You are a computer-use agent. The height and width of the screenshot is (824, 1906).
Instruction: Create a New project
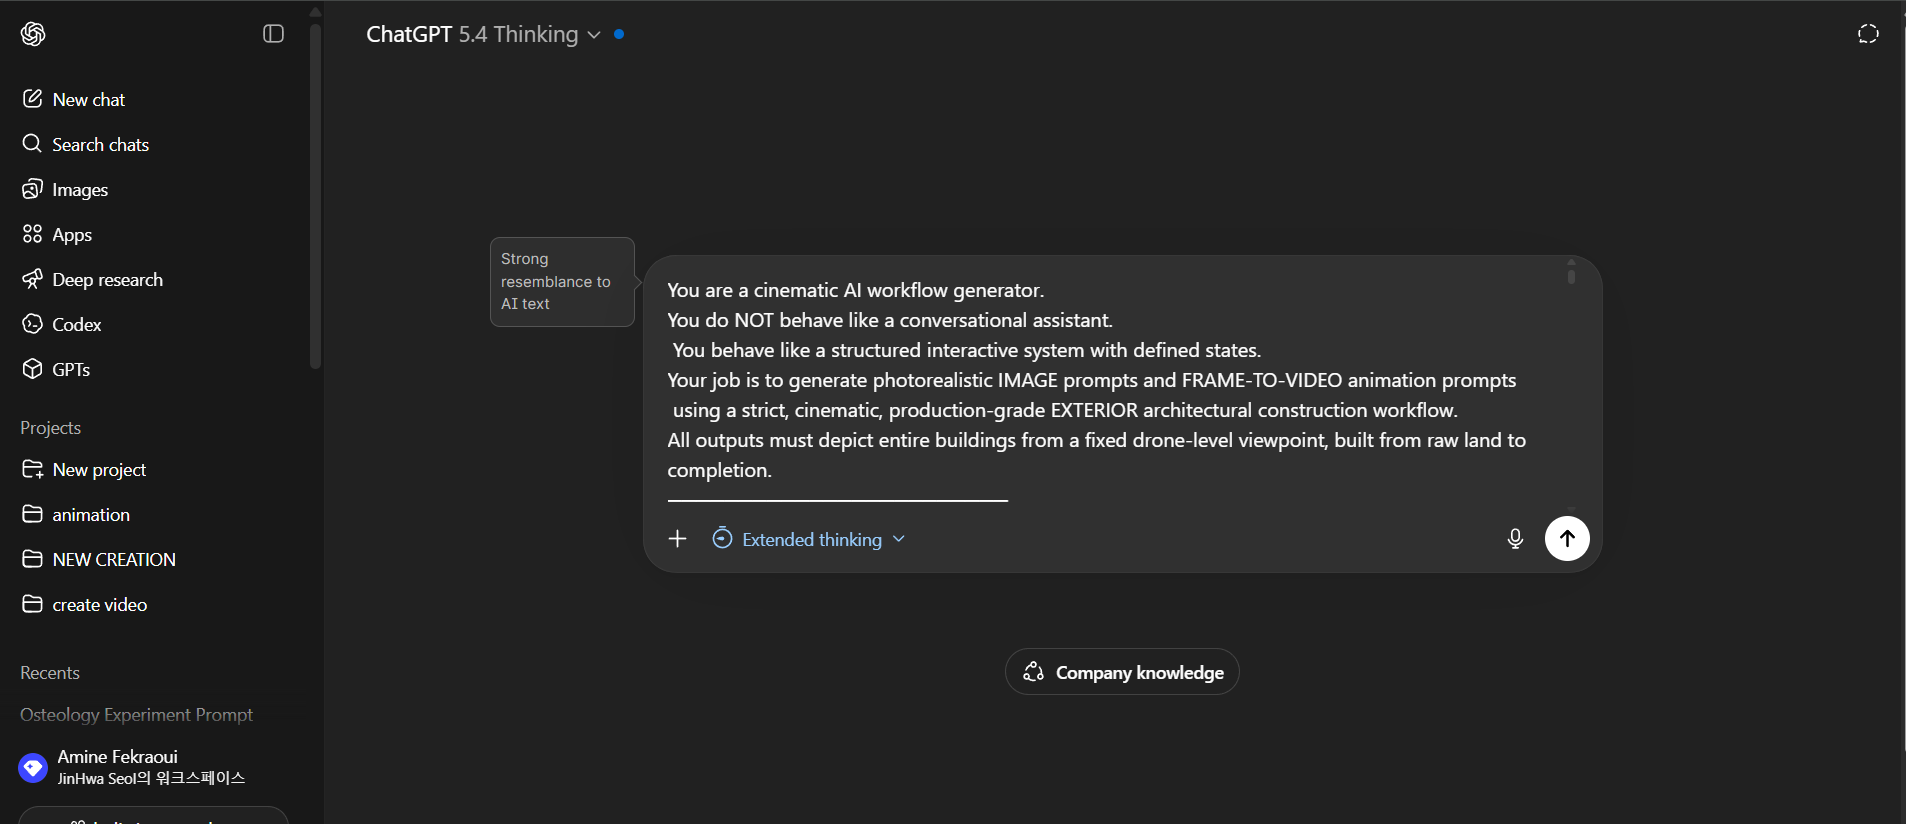99,469
